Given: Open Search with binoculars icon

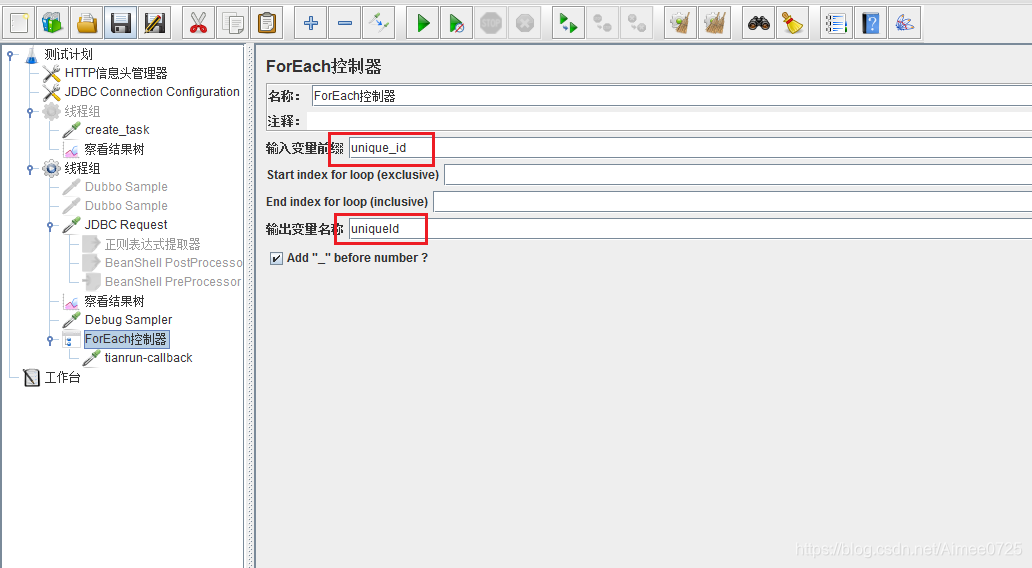Looking at the screenshot, I should 758,23.
